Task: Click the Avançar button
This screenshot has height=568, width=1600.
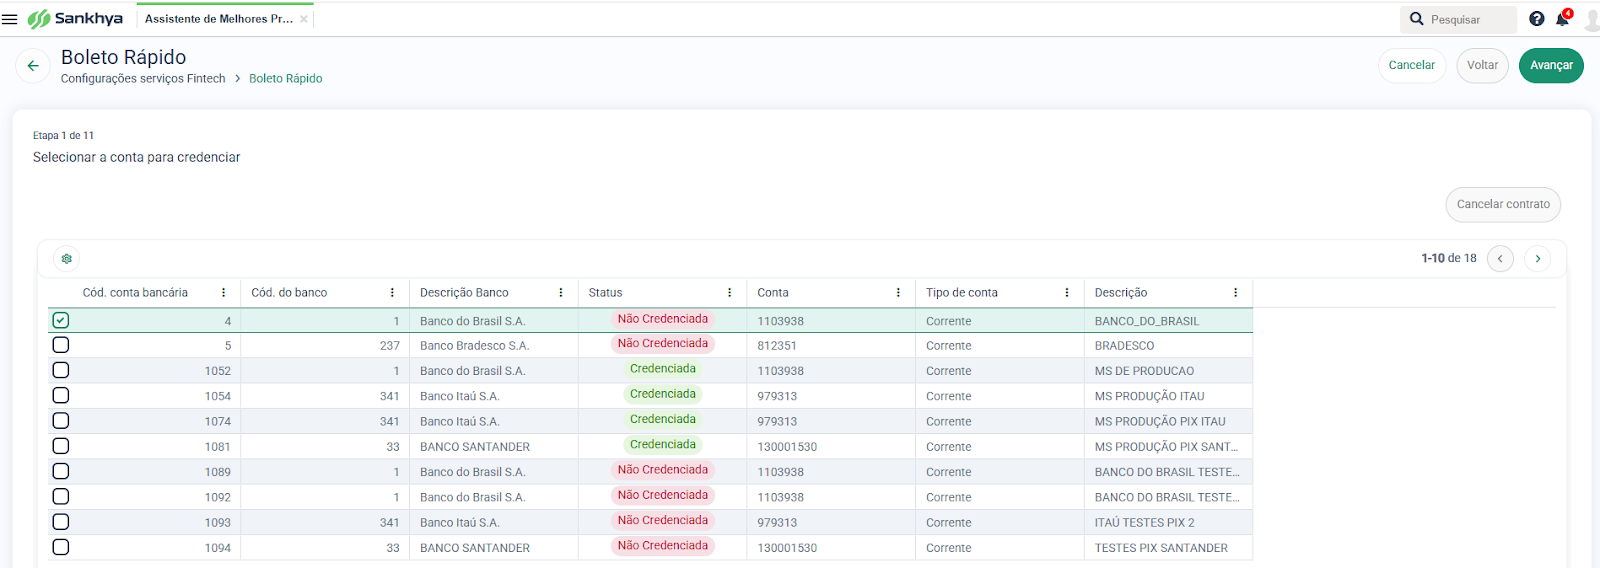Action: [1551, 65]
